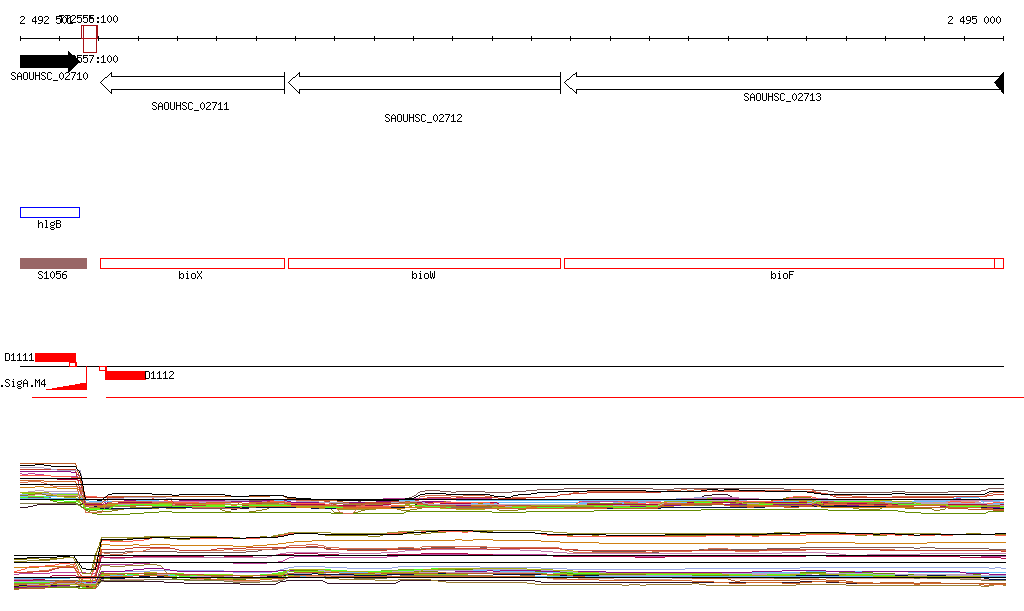Click the SAOUHSC_02712 text label
Image resolution: width=1024 pixels, height=611 pixels.
[x=423, y=118]
